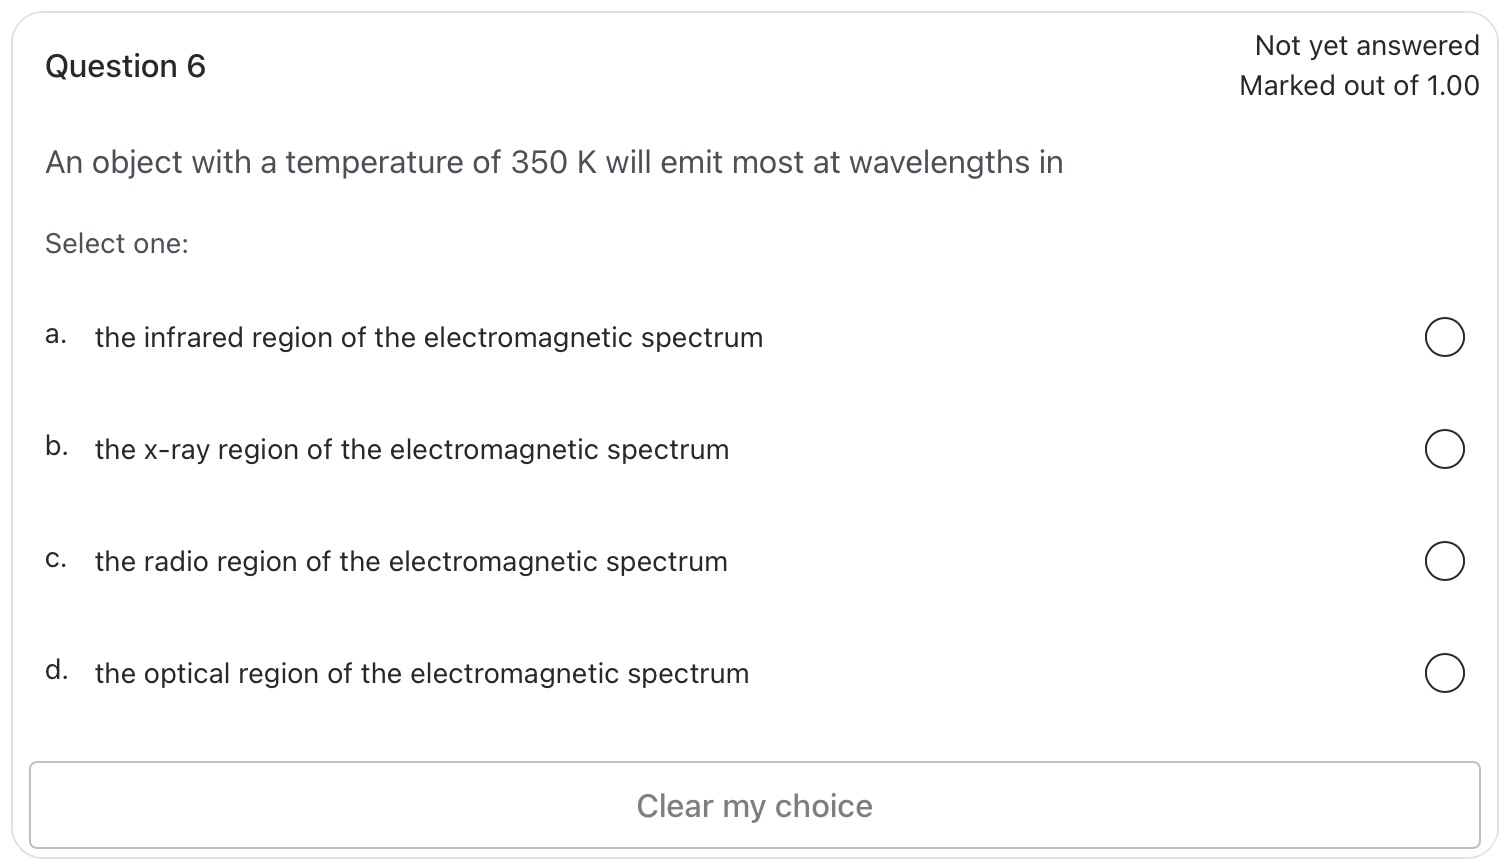Select the x-ray region radio button
The height and width of the screenshot is (860, 1509).
(1444, 450)
